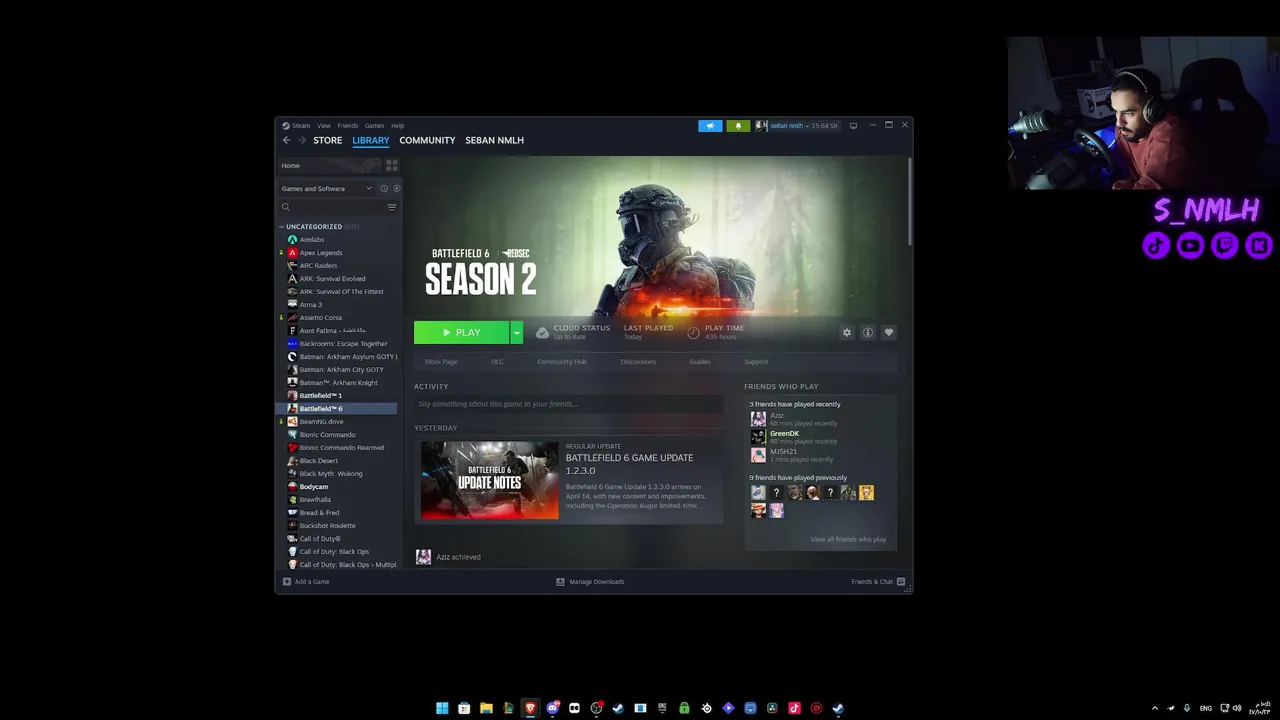Open the Friends menu
This screenshot has height=720, width=1280.
[348, 126]
